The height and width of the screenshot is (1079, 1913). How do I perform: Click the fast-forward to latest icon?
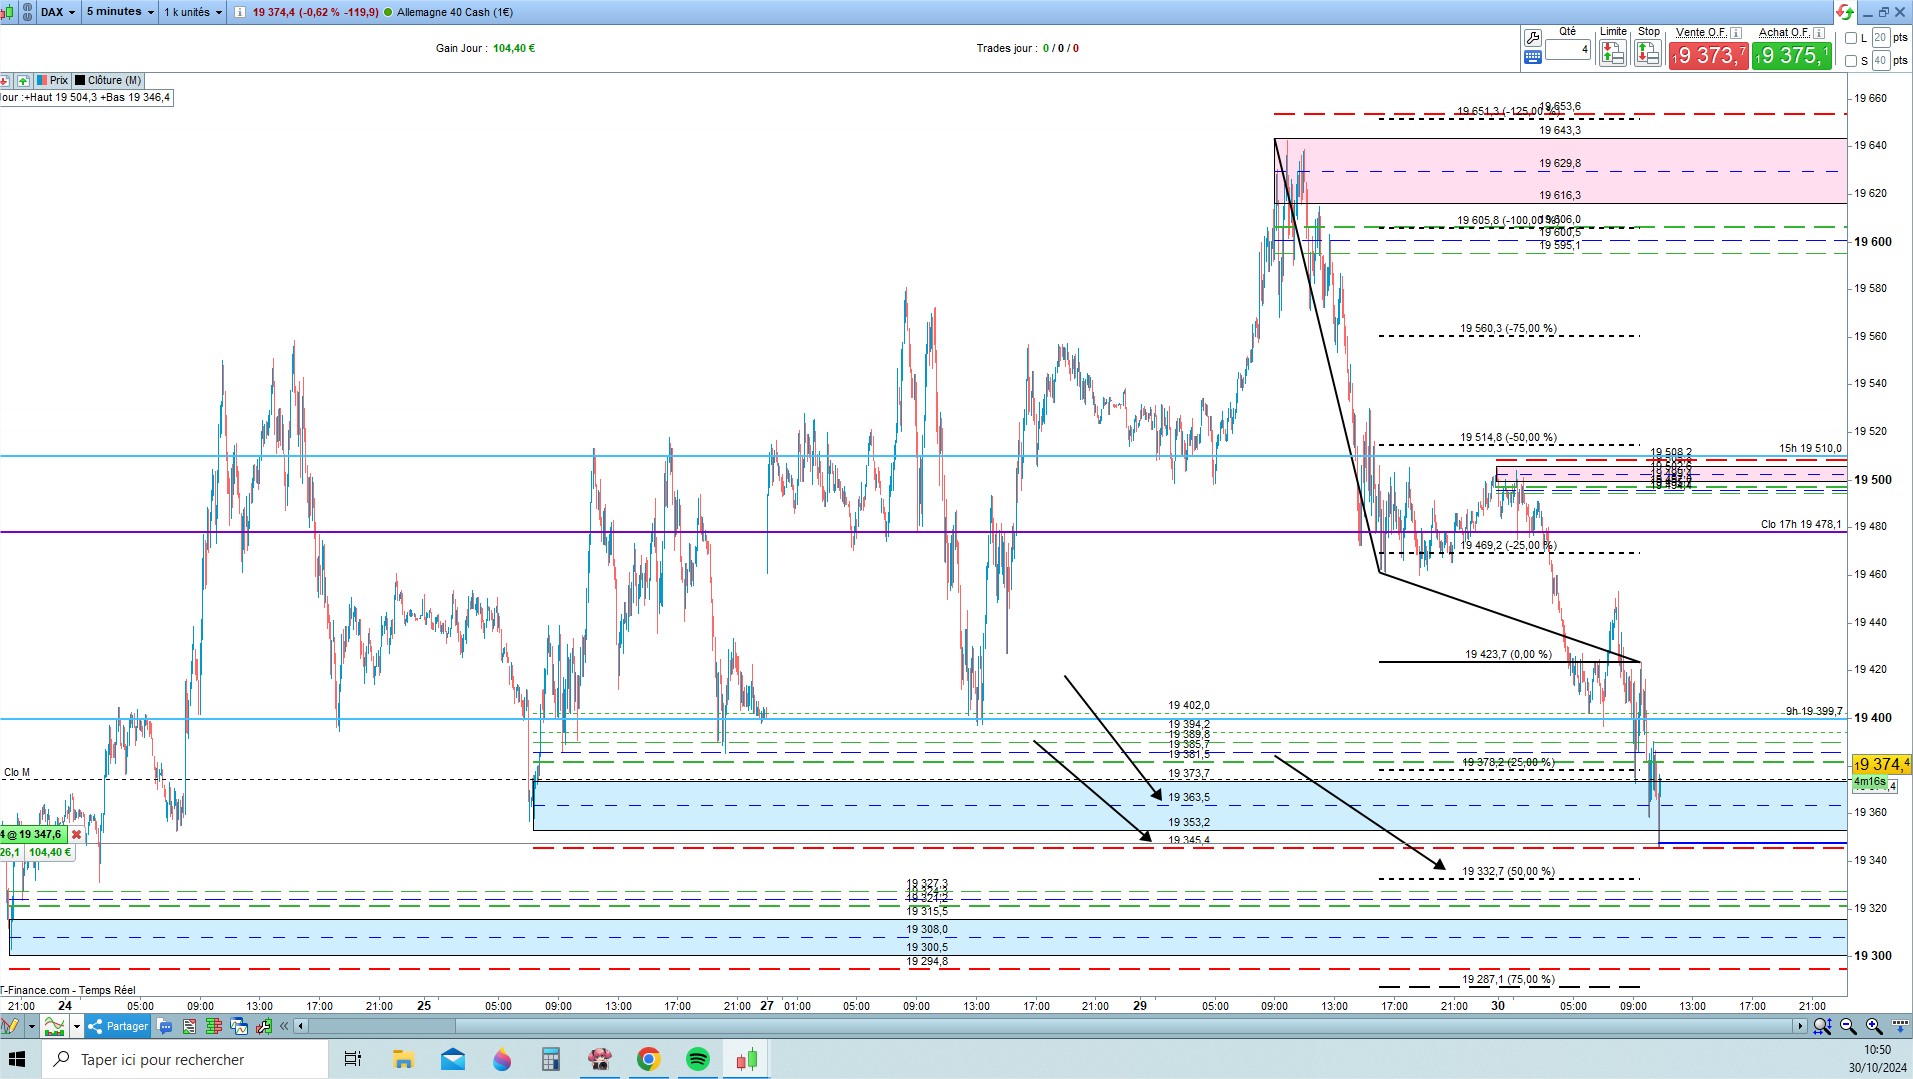pos(1899,1026)
